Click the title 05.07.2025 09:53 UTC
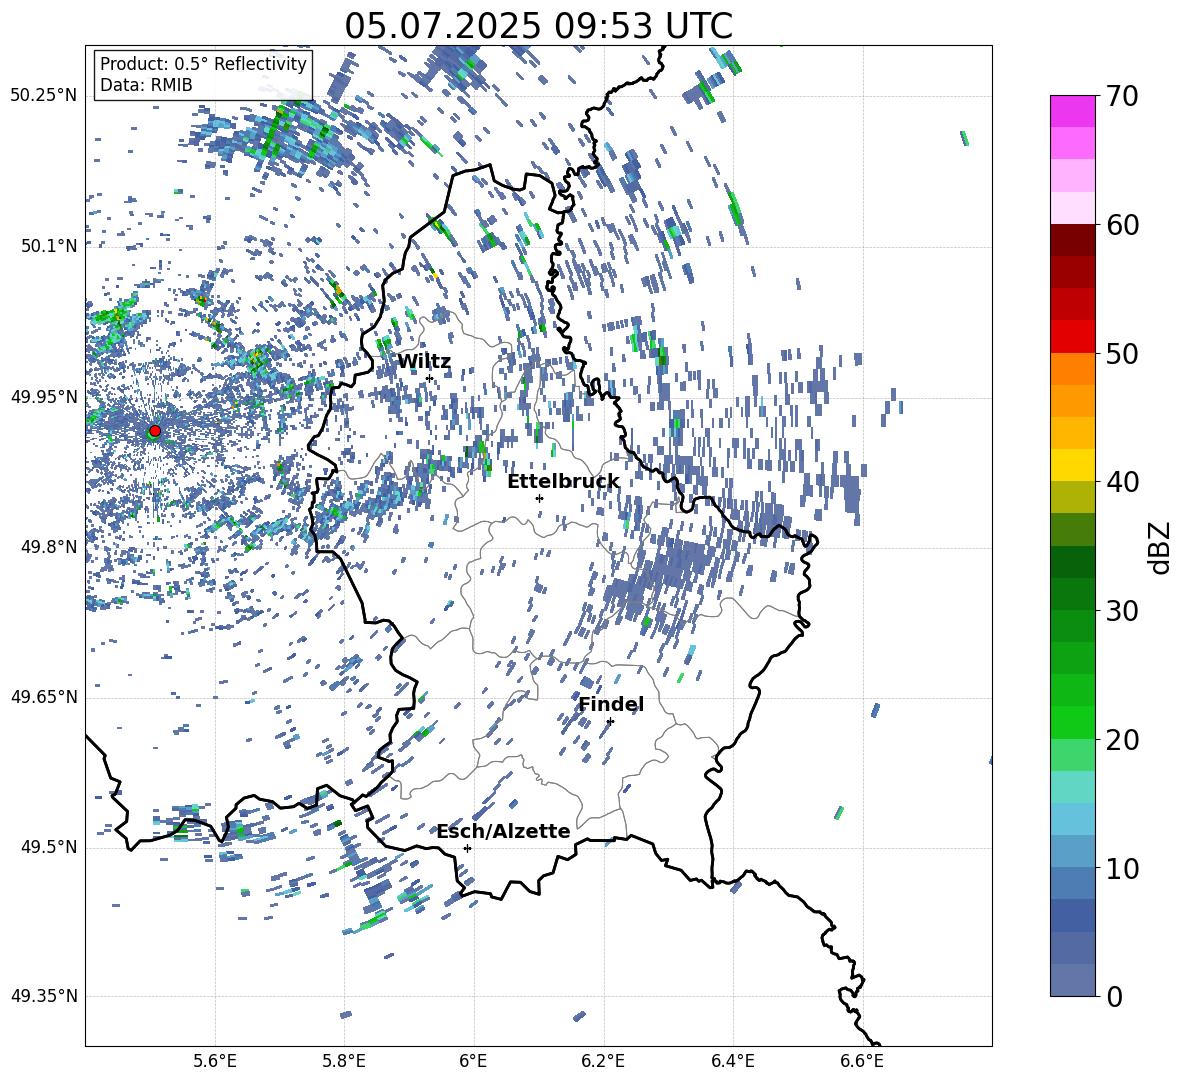The width and height of the screenshot is (1184, 1081). tap(538, 26)
